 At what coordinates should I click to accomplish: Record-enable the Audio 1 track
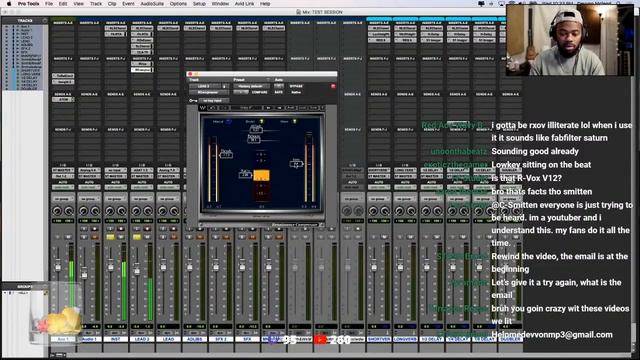point(95,229)
